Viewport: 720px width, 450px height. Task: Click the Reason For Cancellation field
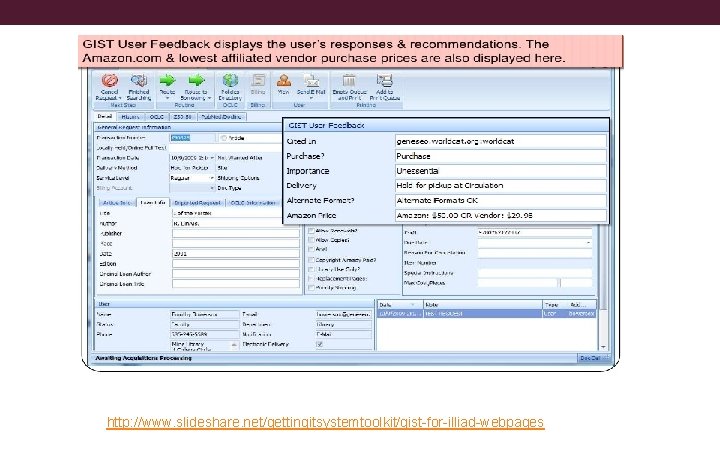[x=535, y=253]
